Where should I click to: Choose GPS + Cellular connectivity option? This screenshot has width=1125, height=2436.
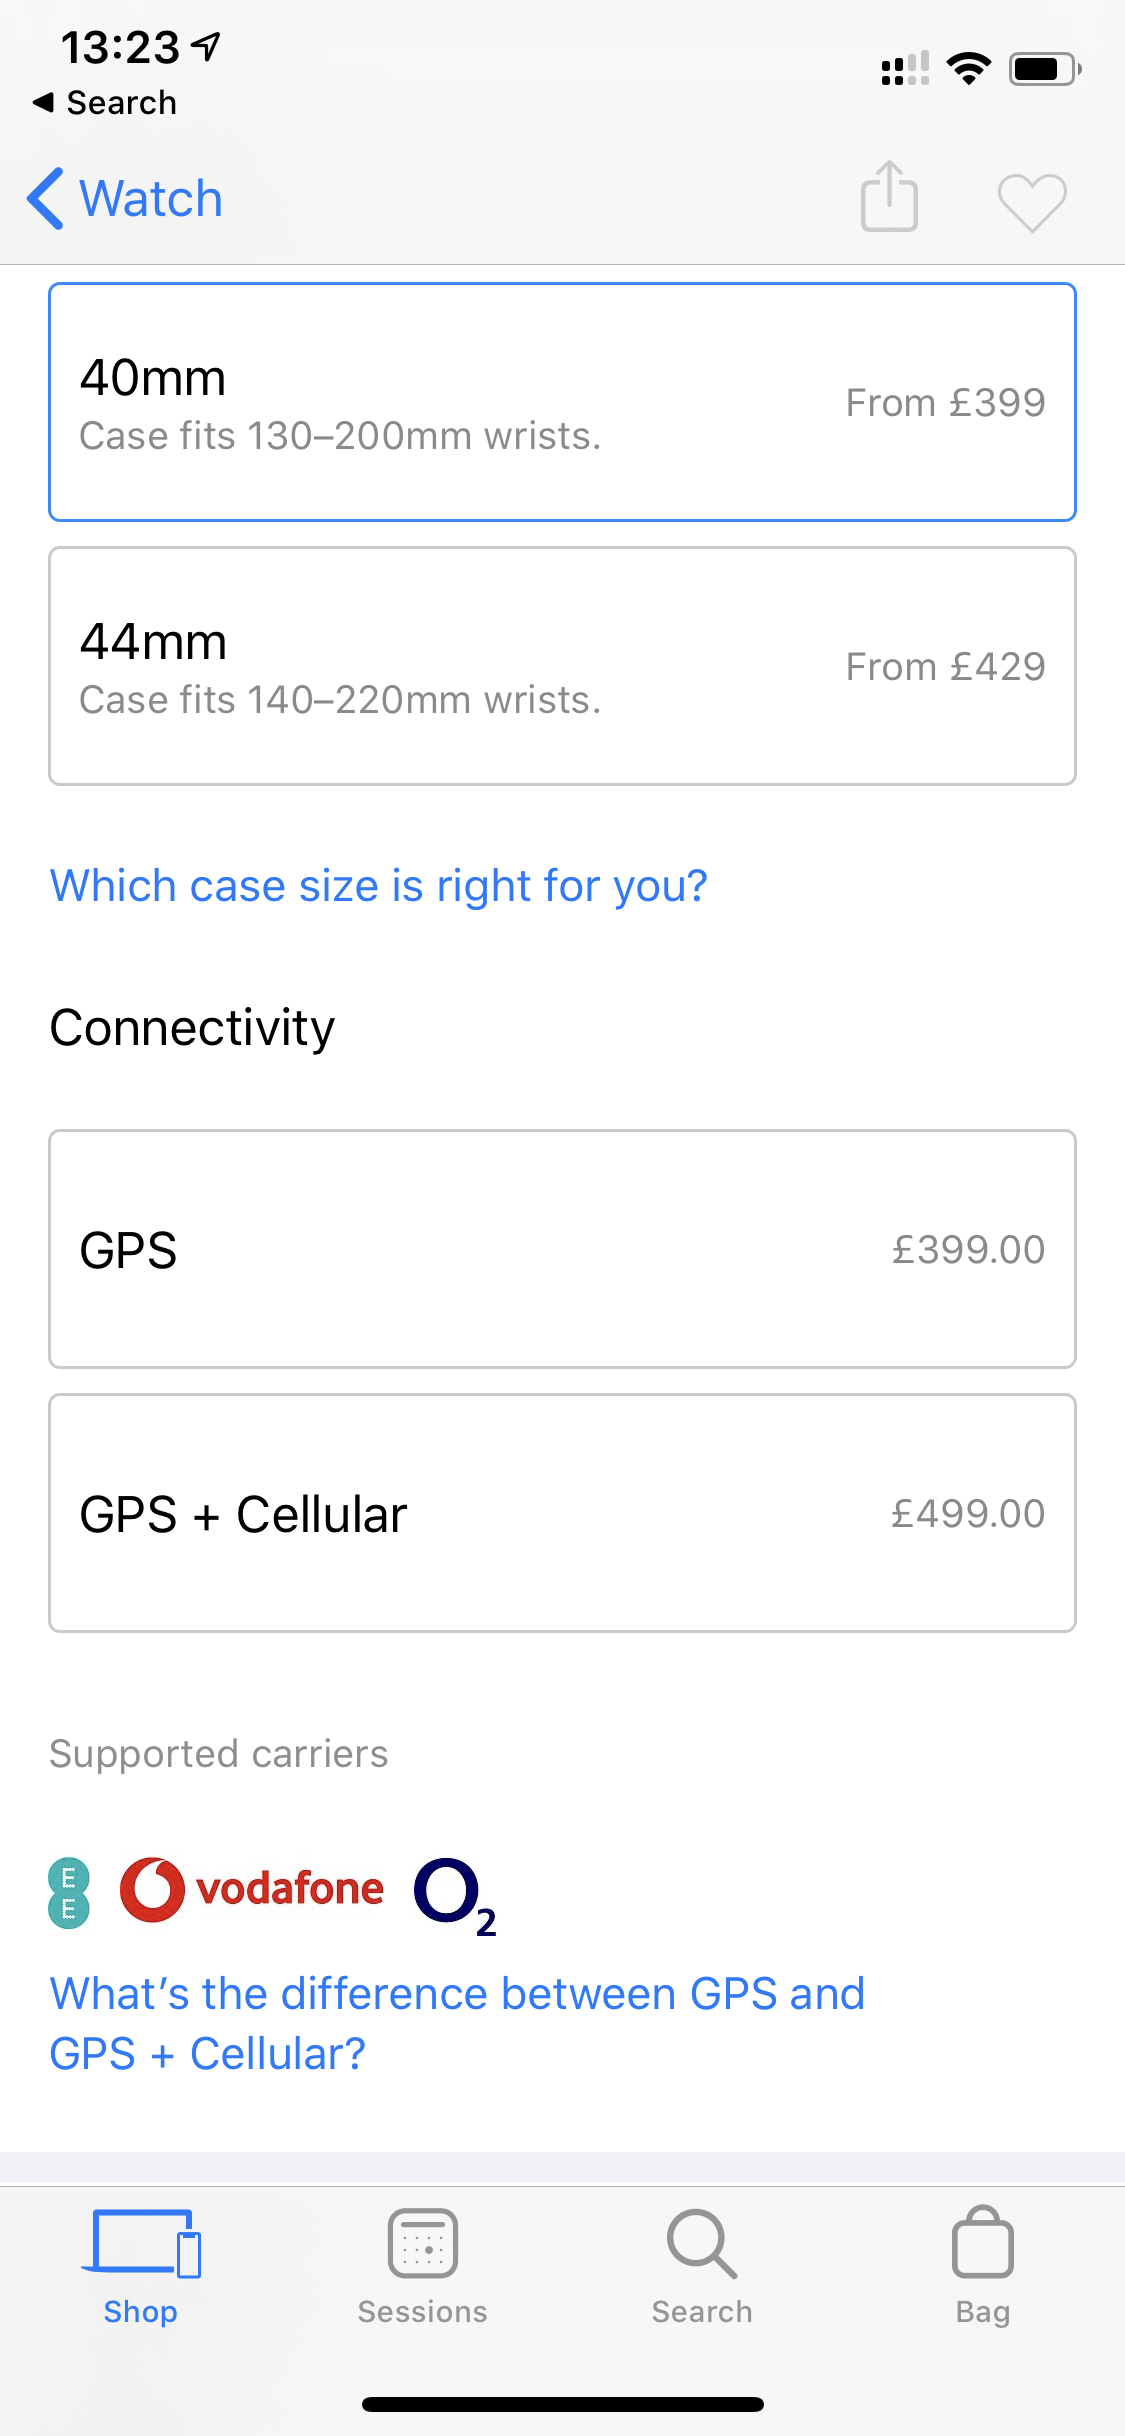click(x=562, y=1513)
